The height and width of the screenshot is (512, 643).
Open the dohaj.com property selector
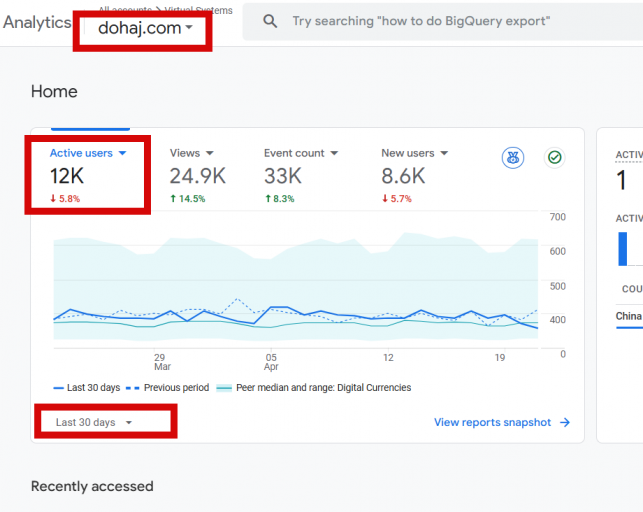tap(146, 28)
